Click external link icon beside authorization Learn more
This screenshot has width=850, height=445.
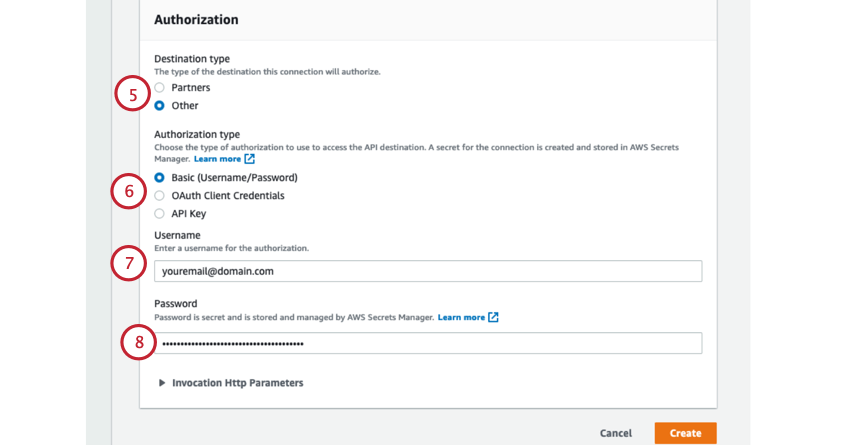(250, 159)
